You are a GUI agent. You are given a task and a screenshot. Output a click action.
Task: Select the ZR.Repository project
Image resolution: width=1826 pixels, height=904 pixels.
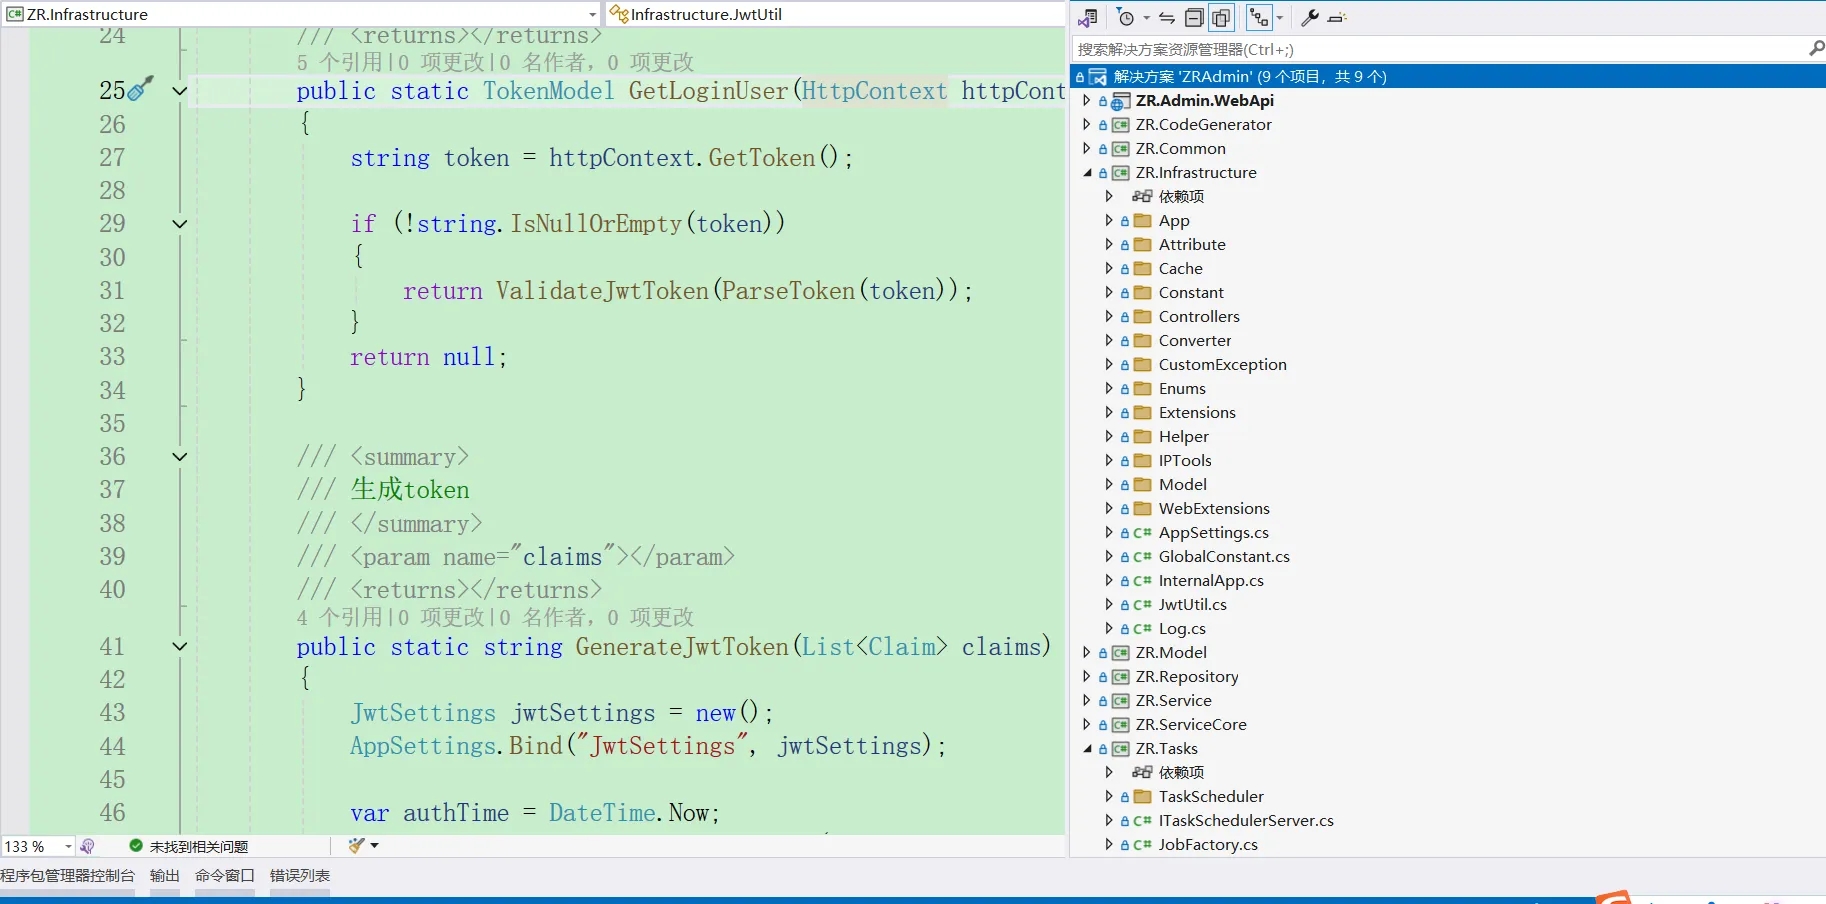point(1187,676)
